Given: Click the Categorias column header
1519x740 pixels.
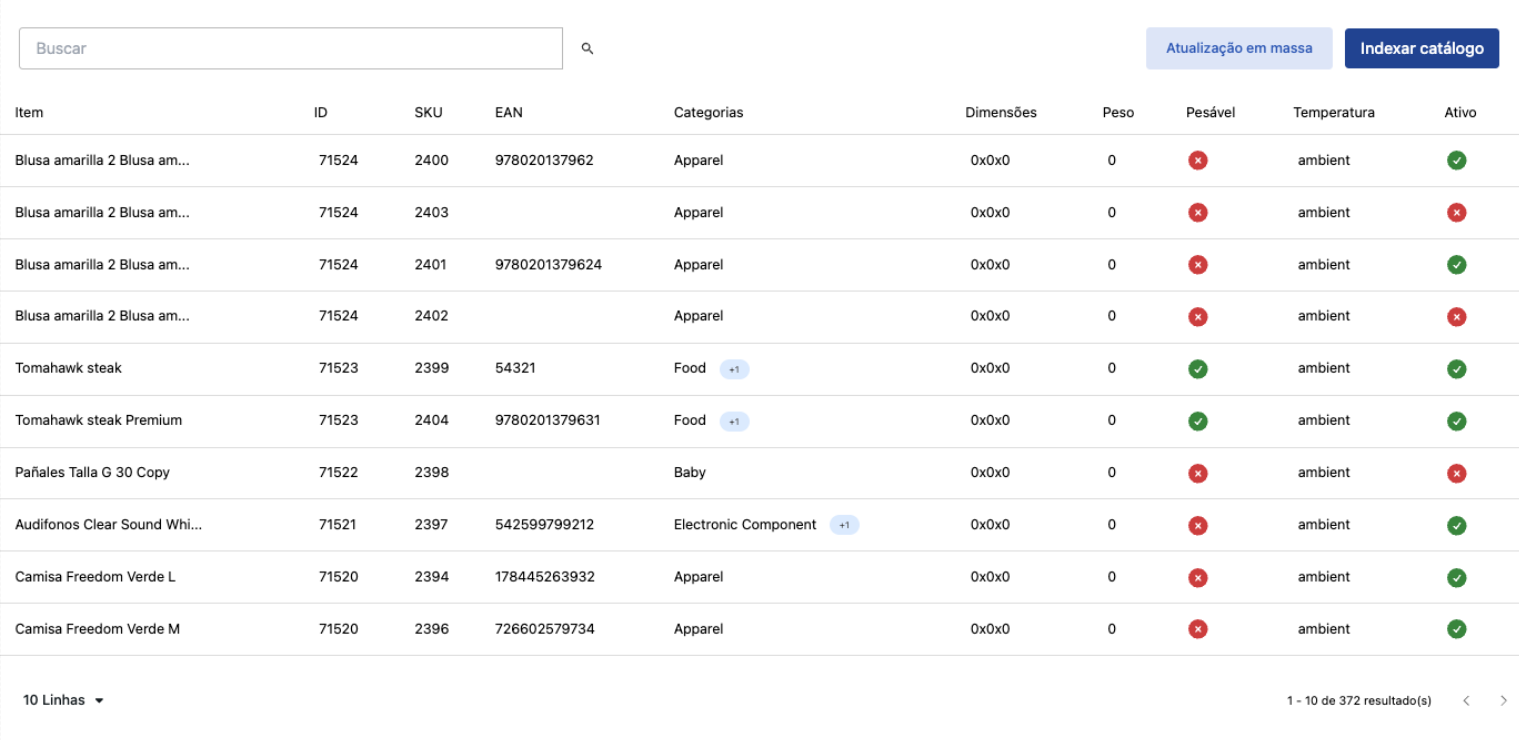Looking at the screenshot, I should click(708, 112).
